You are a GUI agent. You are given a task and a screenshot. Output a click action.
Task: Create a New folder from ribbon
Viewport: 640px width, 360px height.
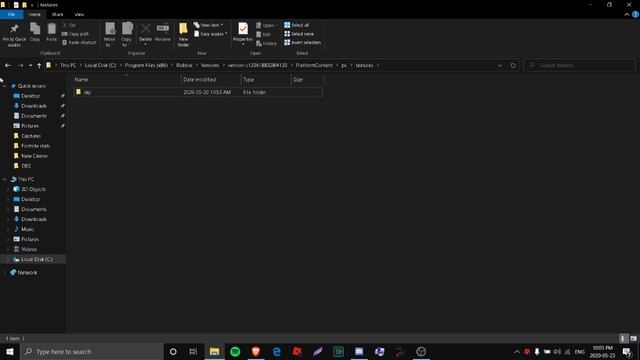point(183,34)
